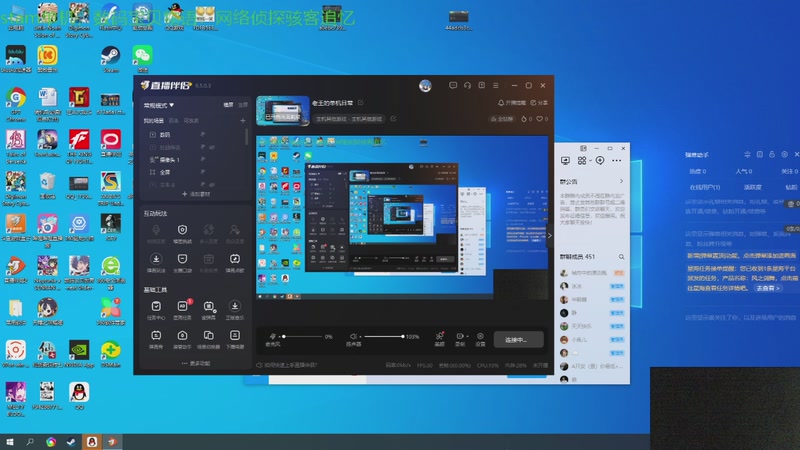This screenshot has width=800, height=450.
Task: Add a new scene with plus icon
Action: (243, 120)
